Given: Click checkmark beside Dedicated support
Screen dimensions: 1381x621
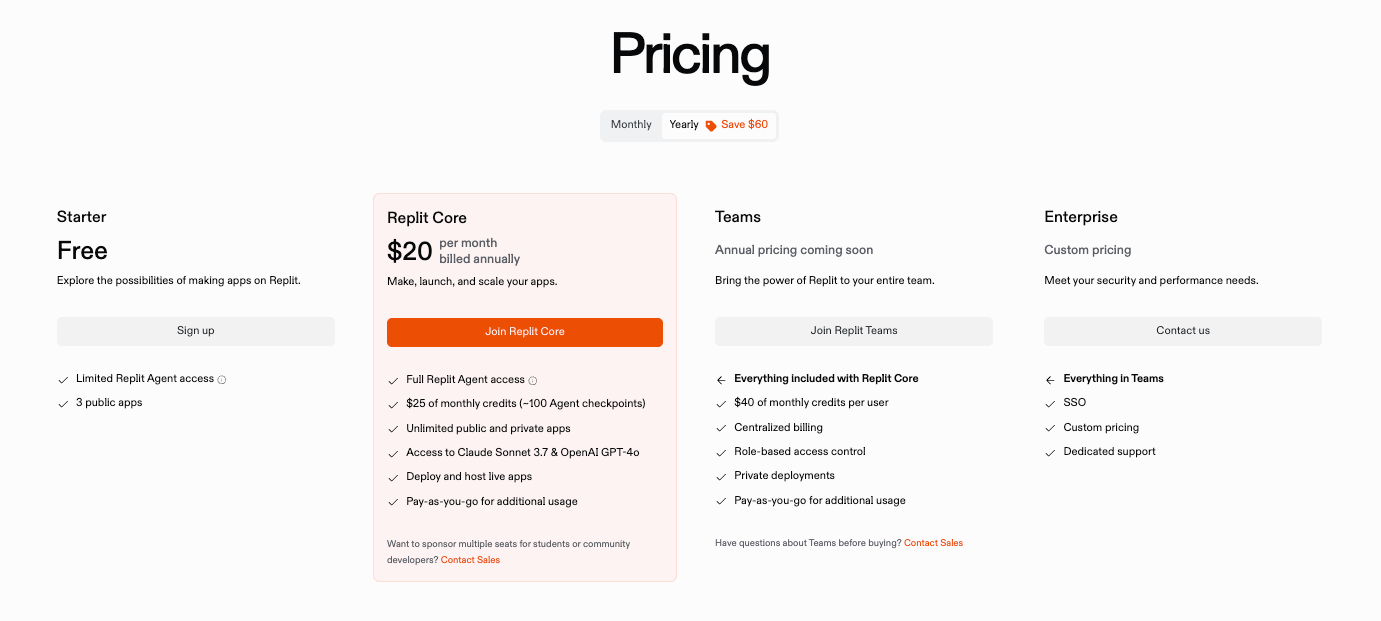Looking at the screenshot, I should tap(1050, 453).
